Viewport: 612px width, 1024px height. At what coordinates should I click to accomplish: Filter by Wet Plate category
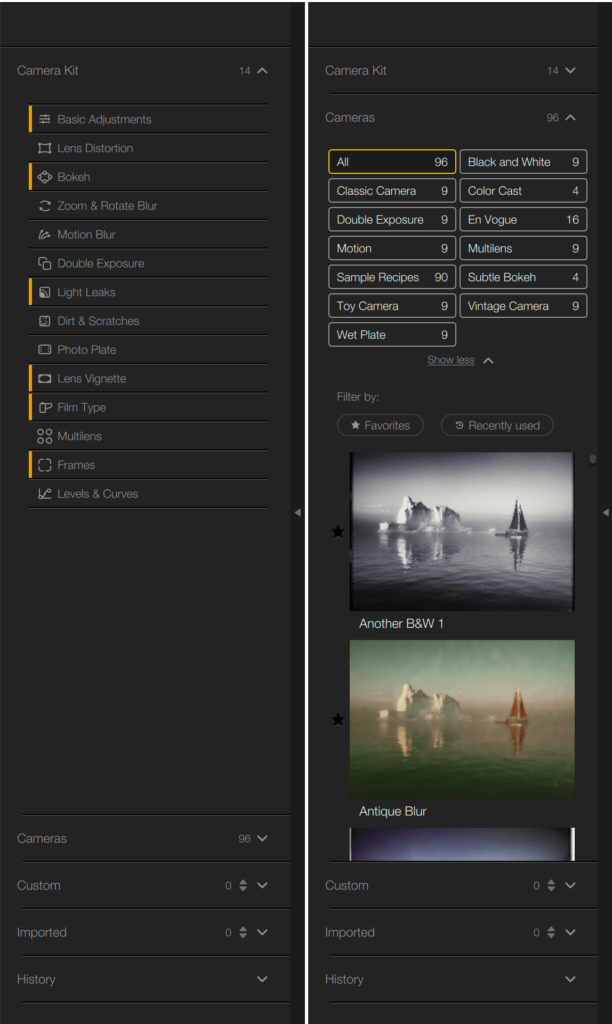[x=392, y=334]
